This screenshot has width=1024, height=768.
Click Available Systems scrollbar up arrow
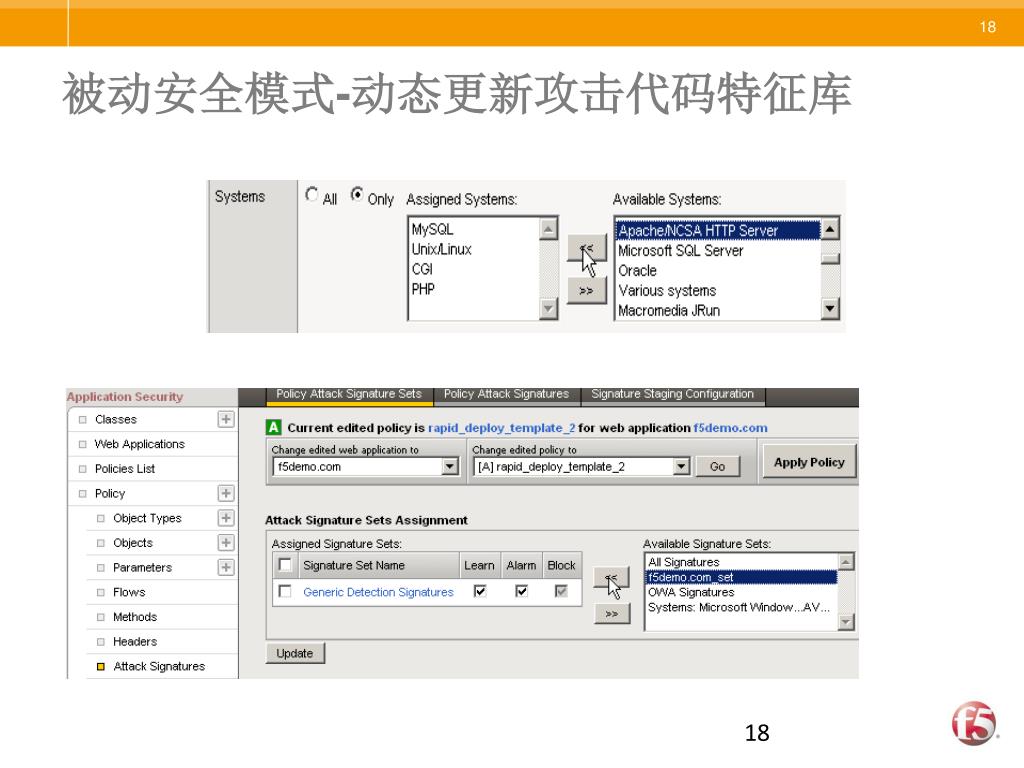coord(829,229)
